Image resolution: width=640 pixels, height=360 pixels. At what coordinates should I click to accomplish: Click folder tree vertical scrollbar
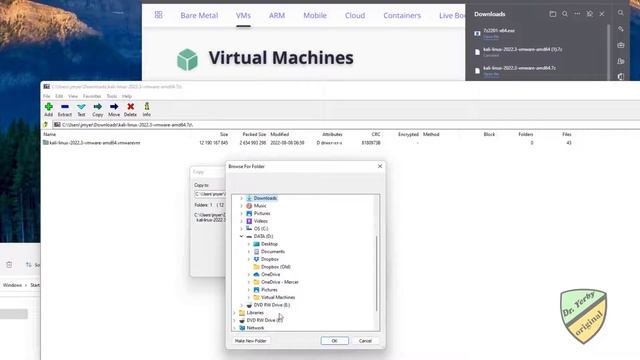click(x=377, y=273)
